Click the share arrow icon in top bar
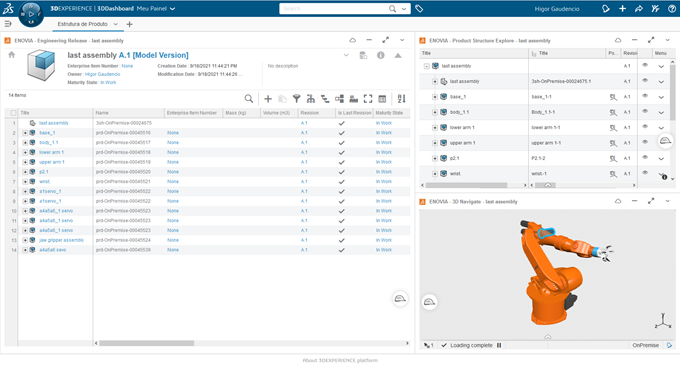 coord(639,9)
